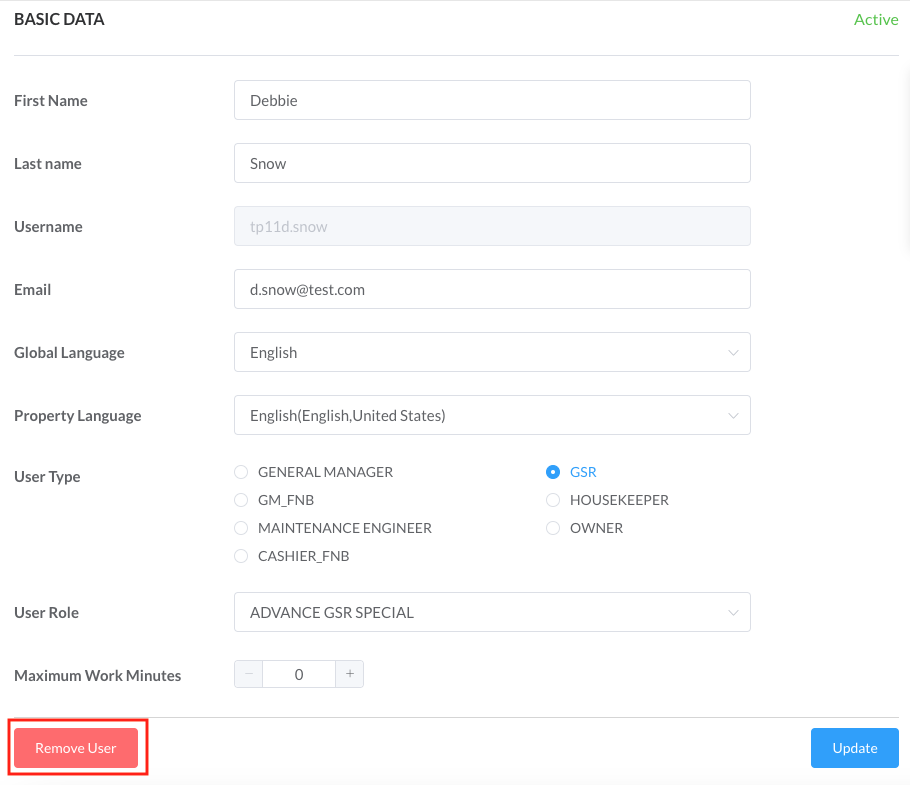The height and width of the screenshot is (785, 910).
Task: Select the GM_FNB user type
Action: click(x=241, y=500)
